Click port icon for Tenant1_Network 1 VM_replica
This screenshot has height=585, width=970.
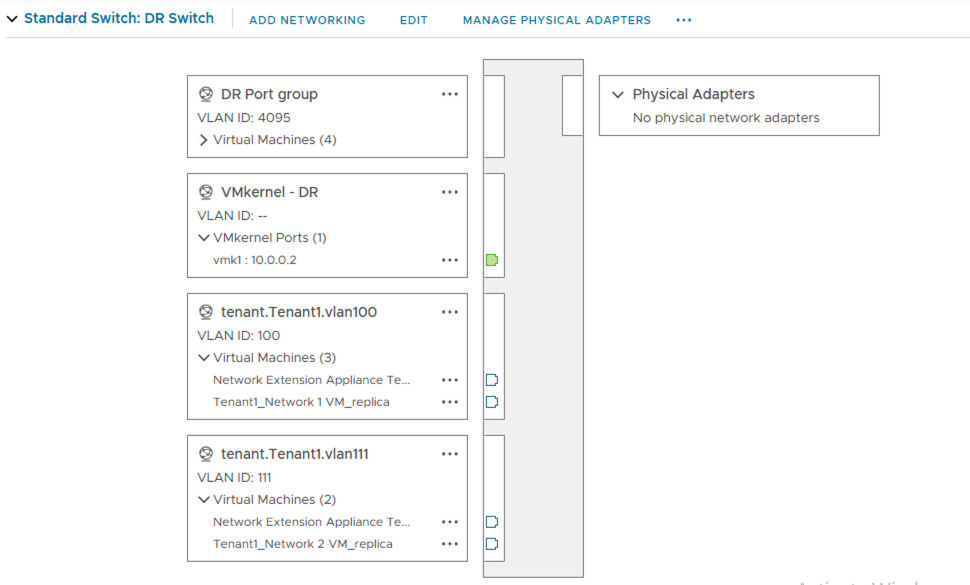point(491,402)
